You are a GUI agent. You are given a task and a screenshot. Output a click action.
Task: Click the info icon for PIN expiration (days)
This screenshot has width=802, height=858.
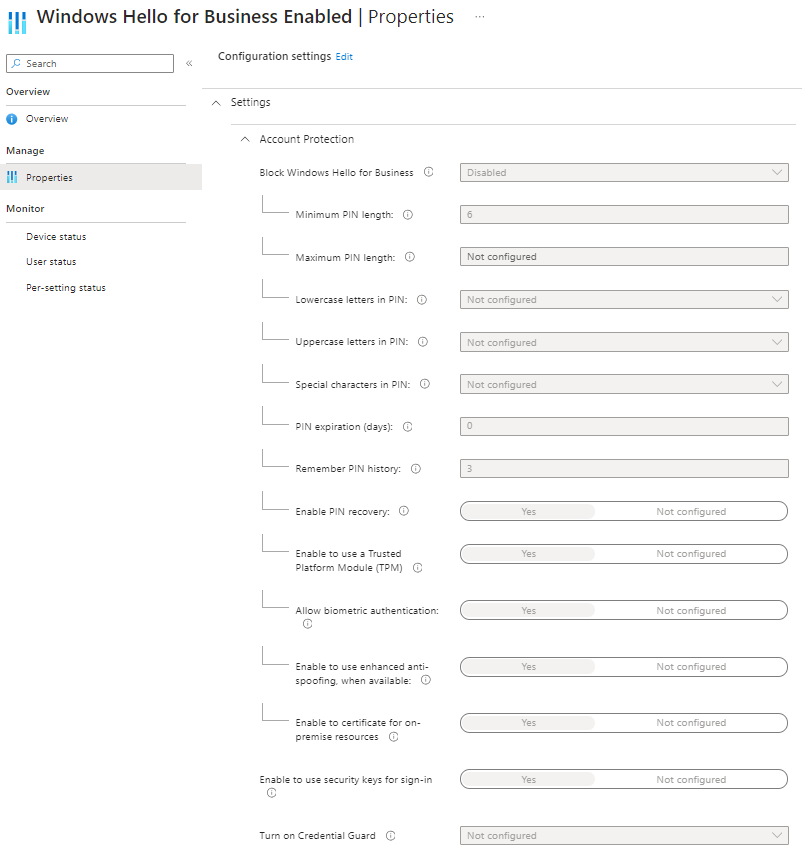(408, 427)
